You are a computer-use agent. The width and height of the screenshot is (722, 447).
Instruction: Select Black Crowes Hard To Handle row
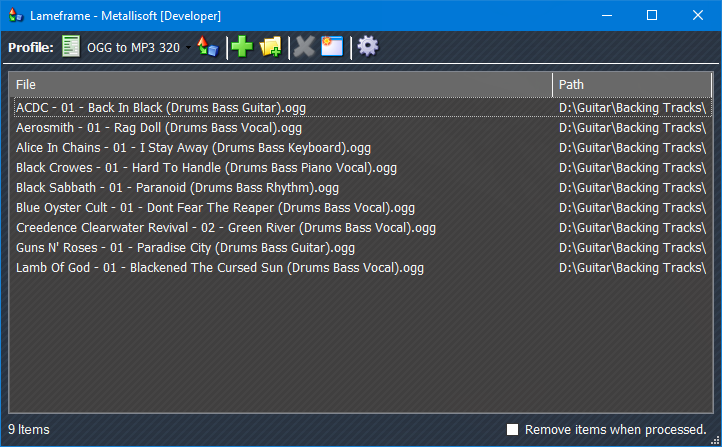tap(206, 167)
